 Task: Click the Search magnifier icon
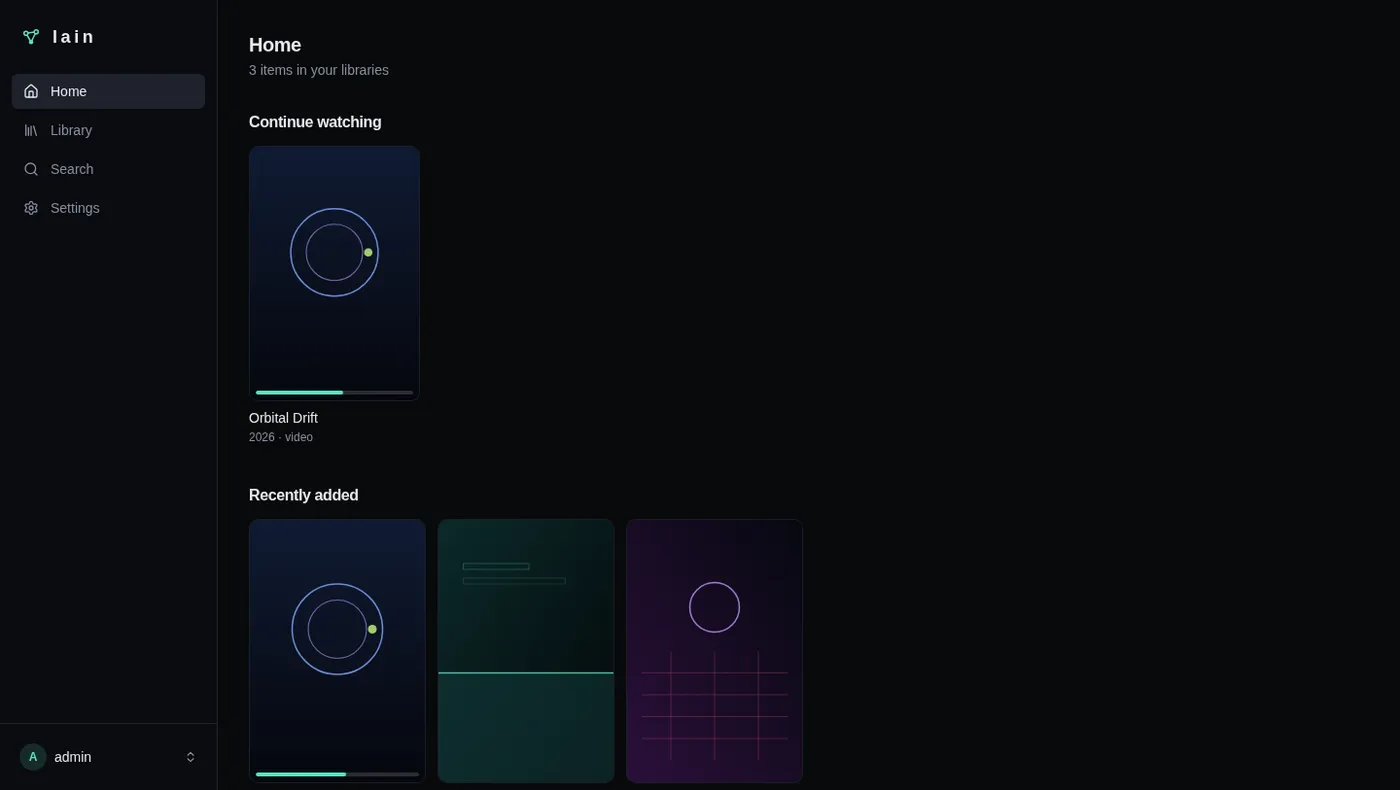[31, 169]
